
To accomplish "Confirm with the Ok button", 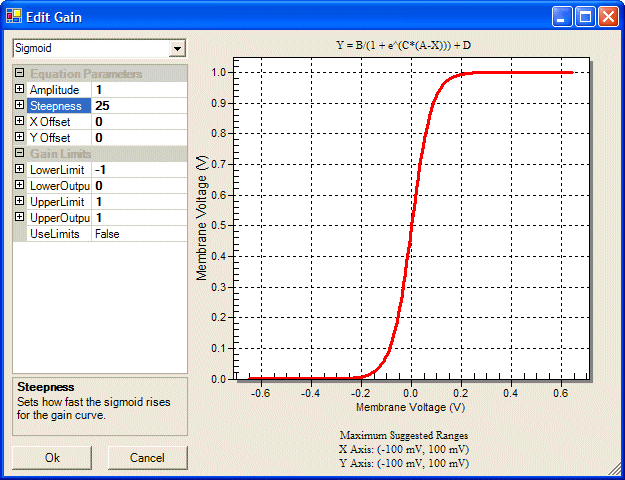I will point(52,458).
